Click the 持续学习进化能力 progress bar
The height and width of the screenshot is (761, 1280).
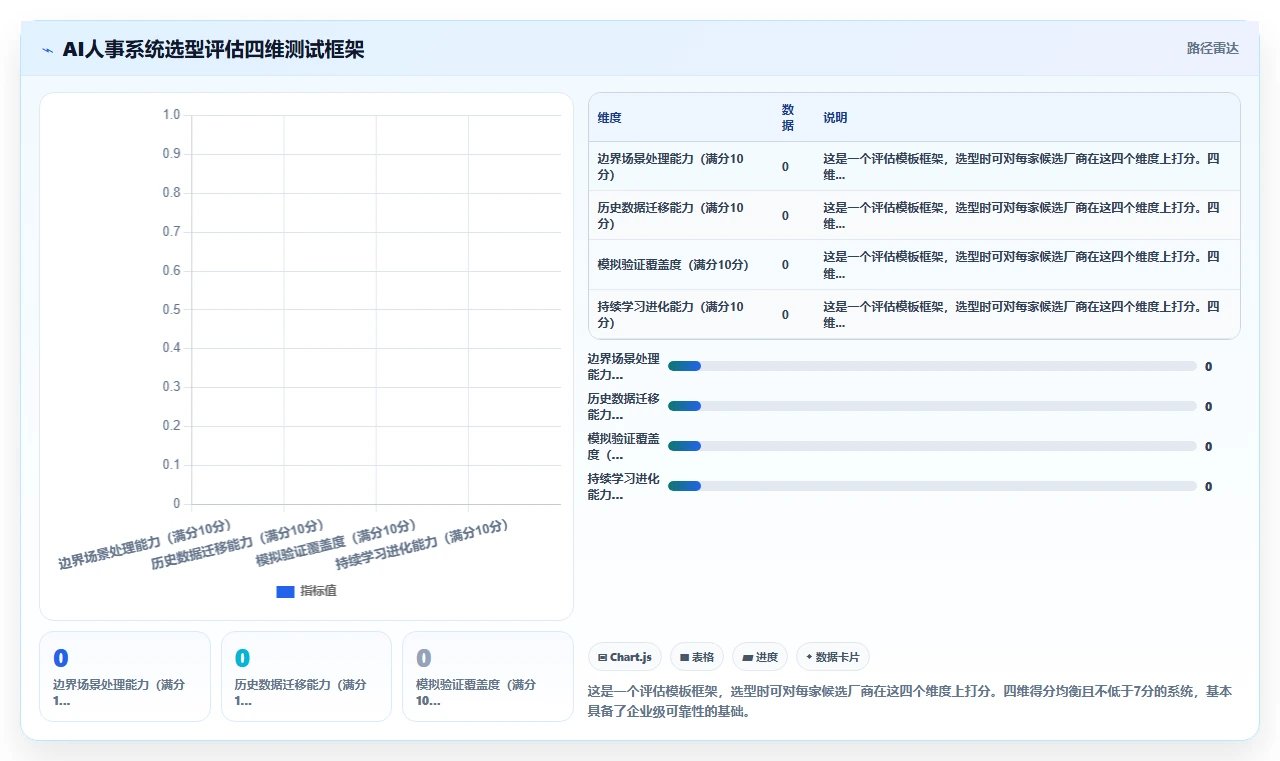(x=932, y=486)
